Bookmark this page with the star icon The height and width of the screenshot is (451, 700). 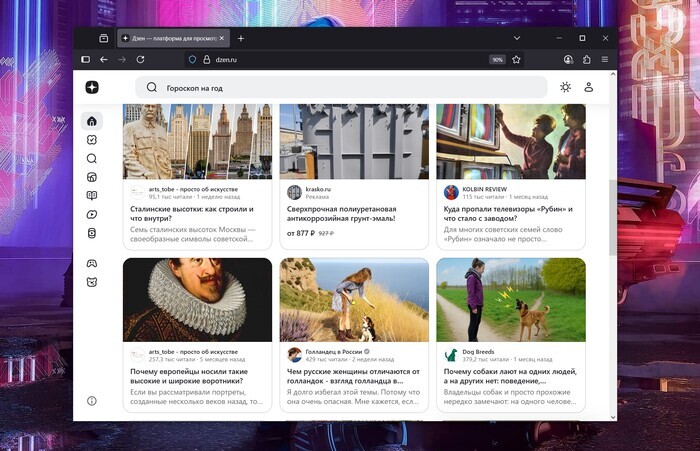516,60
